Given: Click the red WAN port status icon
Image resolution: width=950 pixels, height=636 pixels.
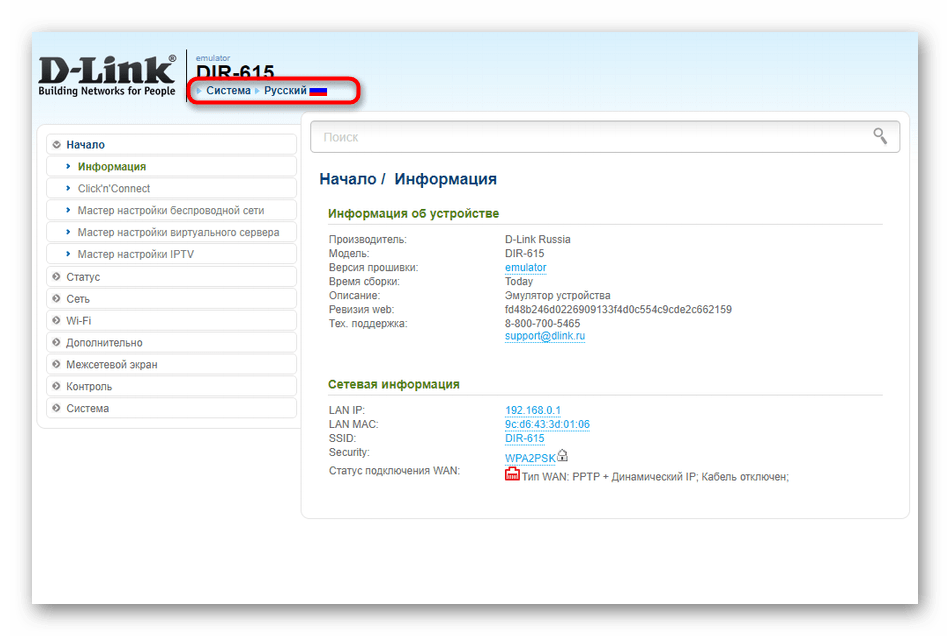Looking at the screenshot, I should pyautogui.click(x=512, y=474).
